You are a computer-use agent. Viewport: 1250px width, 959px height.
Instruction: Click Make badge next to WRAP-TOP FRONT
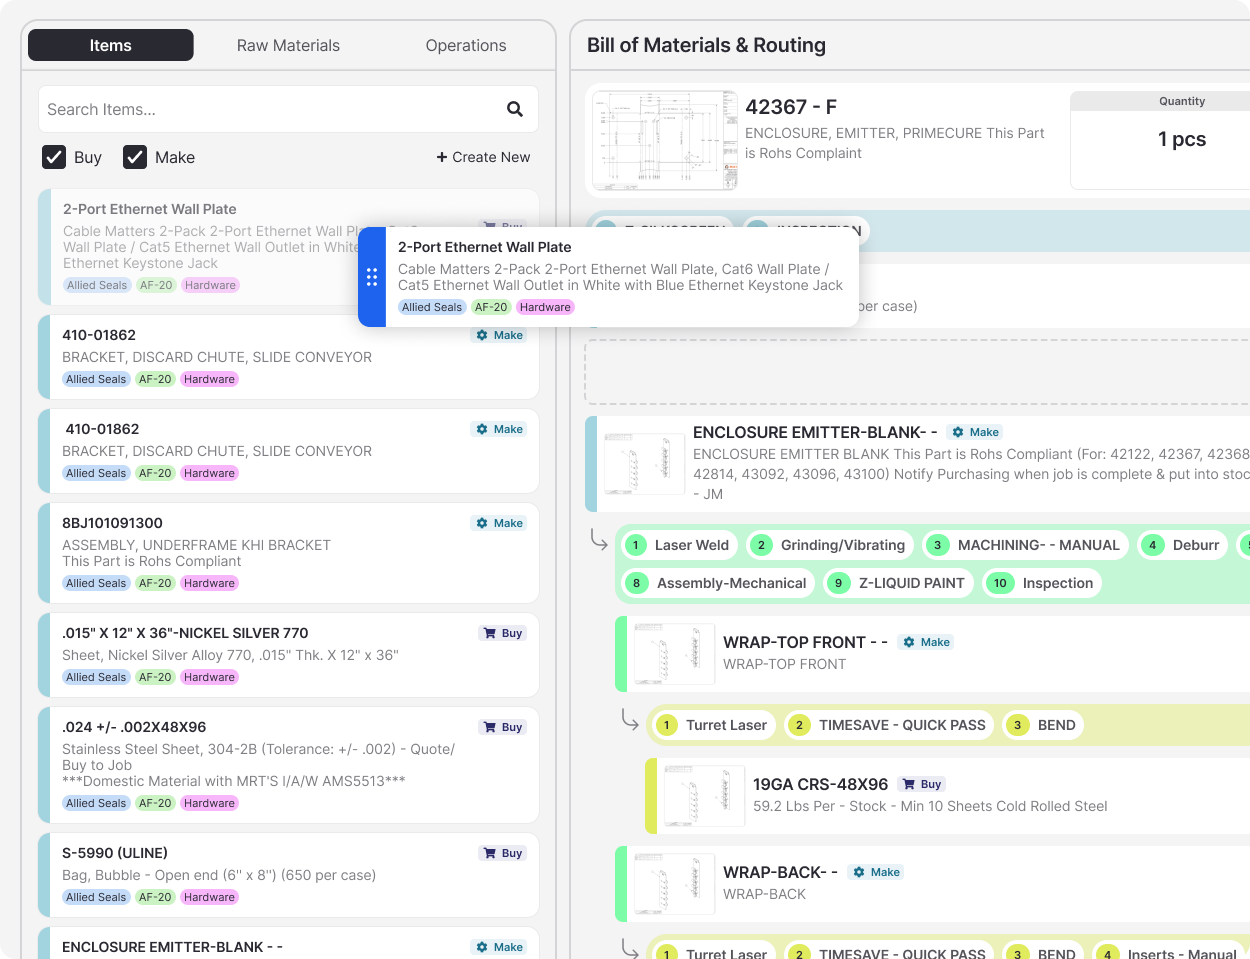925,642
